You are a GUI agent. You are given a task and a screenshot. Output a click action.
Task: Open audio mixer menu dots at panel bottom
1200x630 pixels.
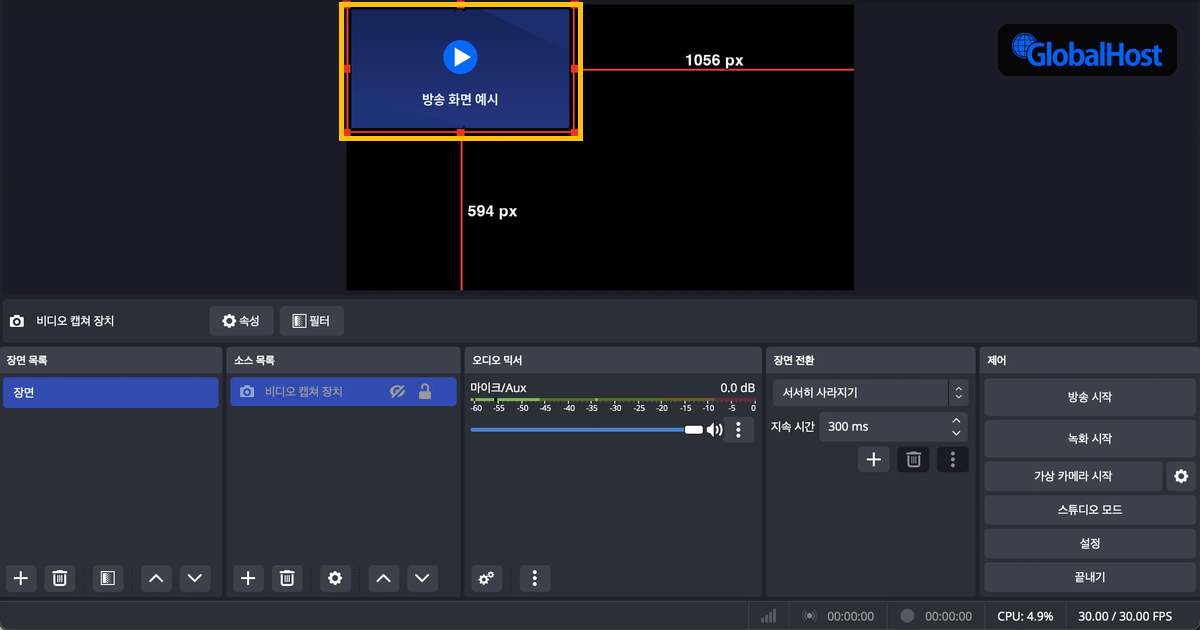[x=535, y=578]
